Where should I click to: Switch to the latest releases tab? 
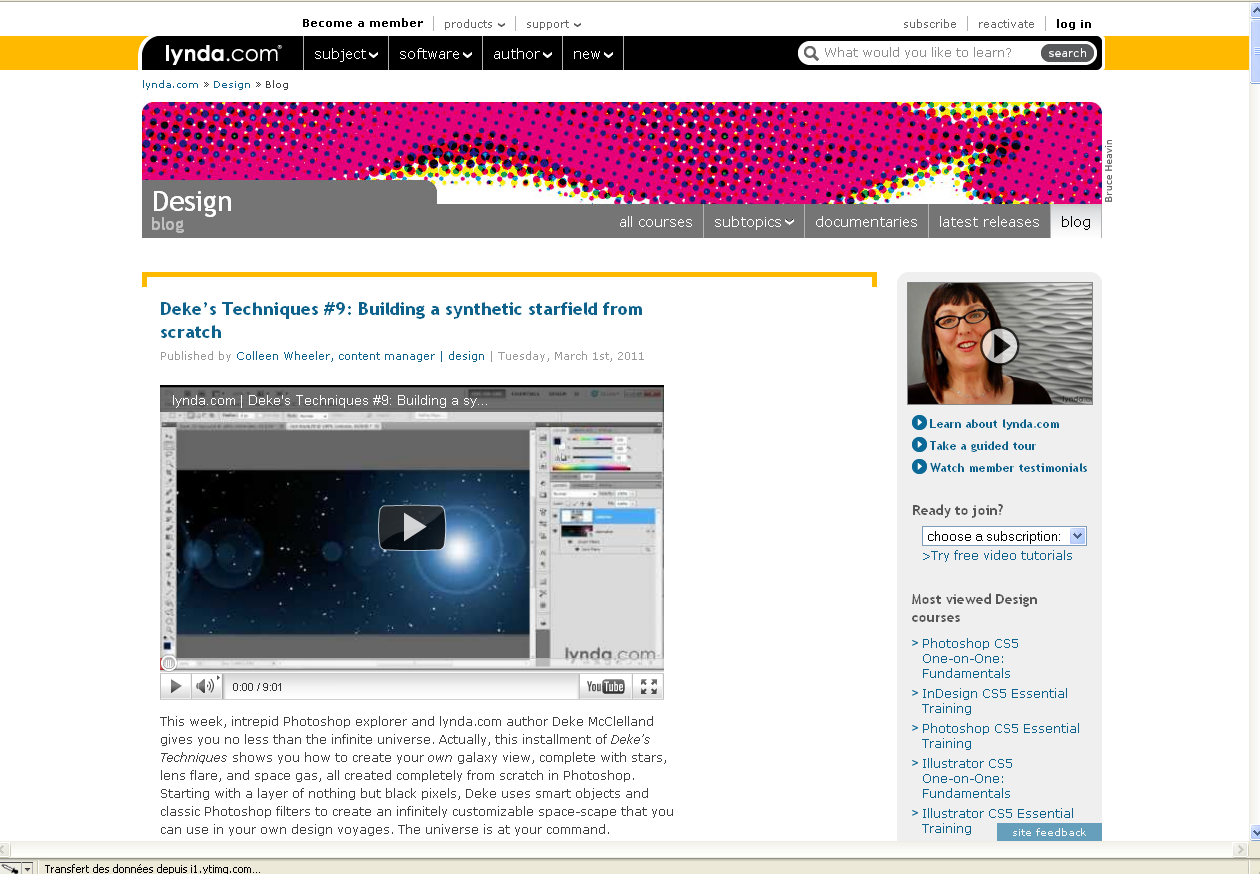pos(989,222)
